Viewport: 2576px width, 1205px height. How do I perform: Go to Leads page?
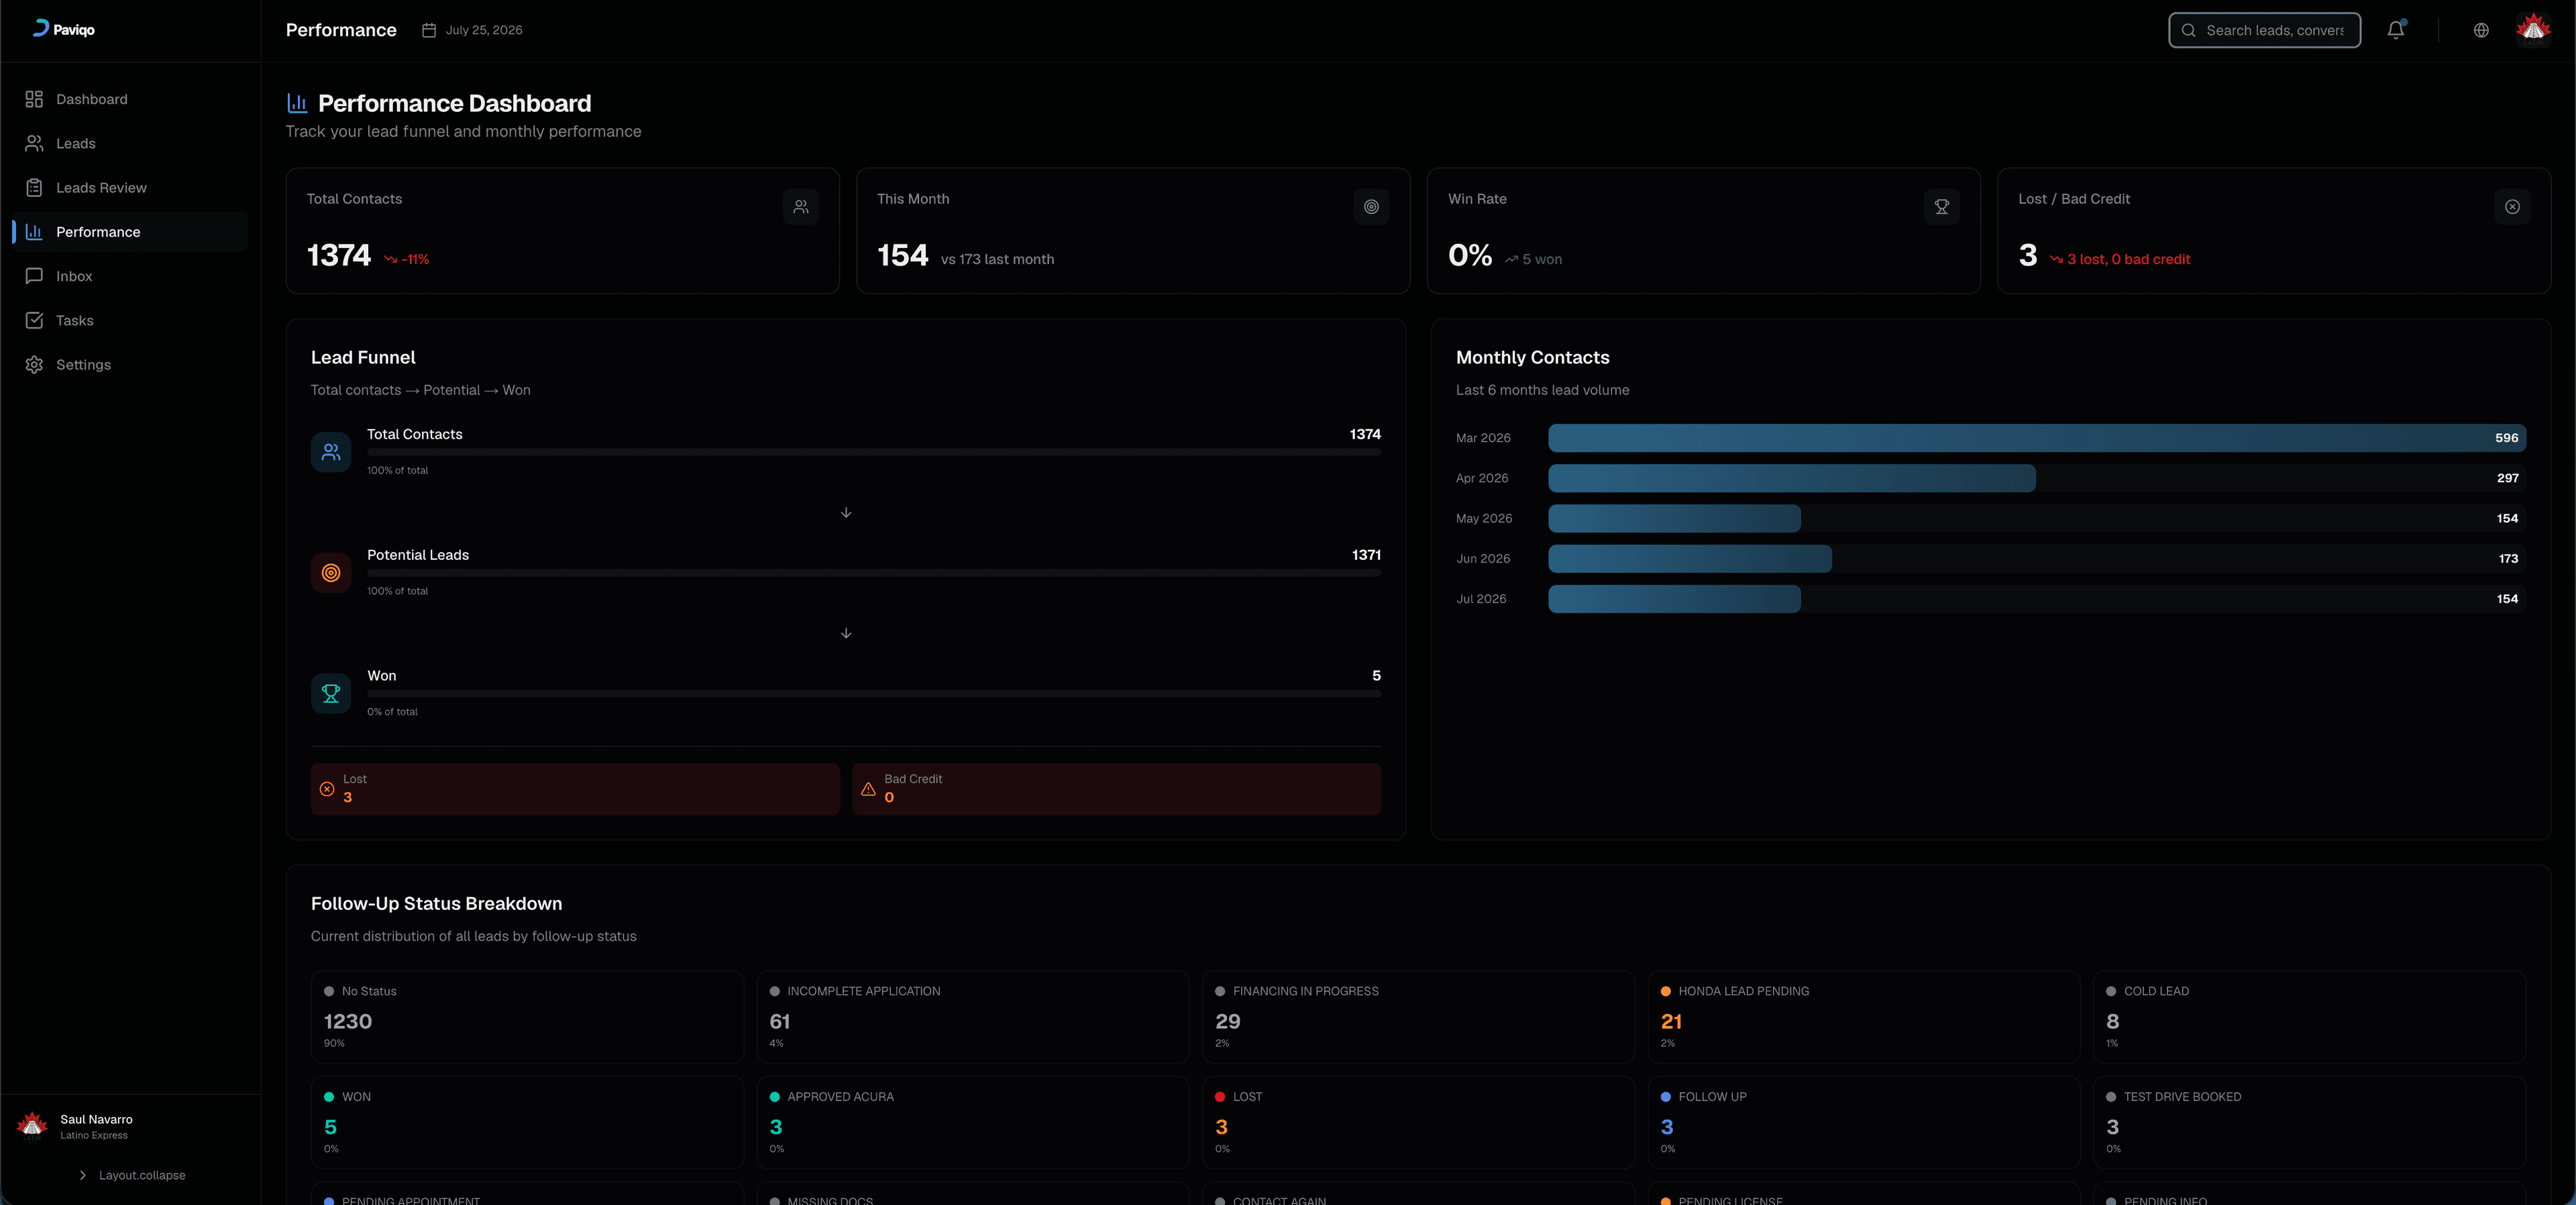pos(130,143)
